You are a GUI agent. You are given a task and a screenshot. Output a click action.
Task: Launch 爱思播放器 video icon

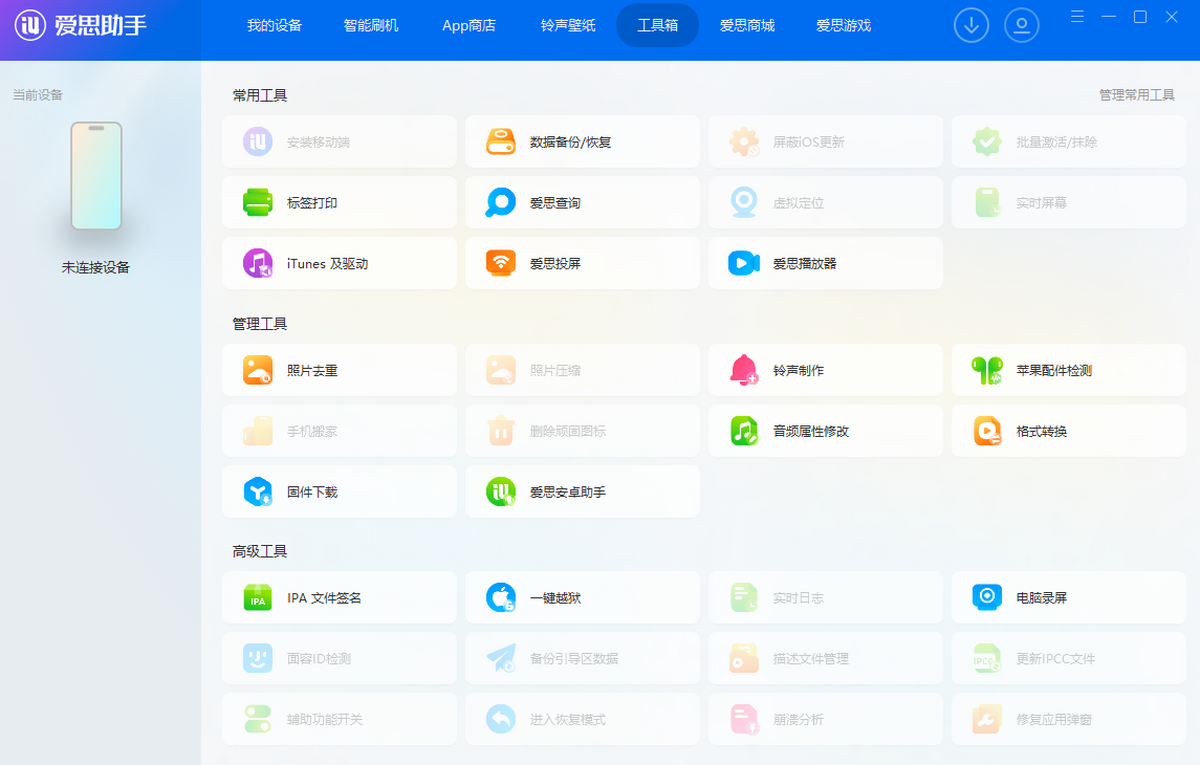pyautogui.click(x=744, y=263)
